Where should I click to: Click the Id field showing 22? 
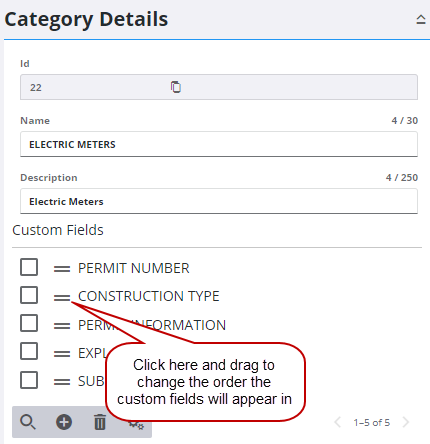click(219, 87)
